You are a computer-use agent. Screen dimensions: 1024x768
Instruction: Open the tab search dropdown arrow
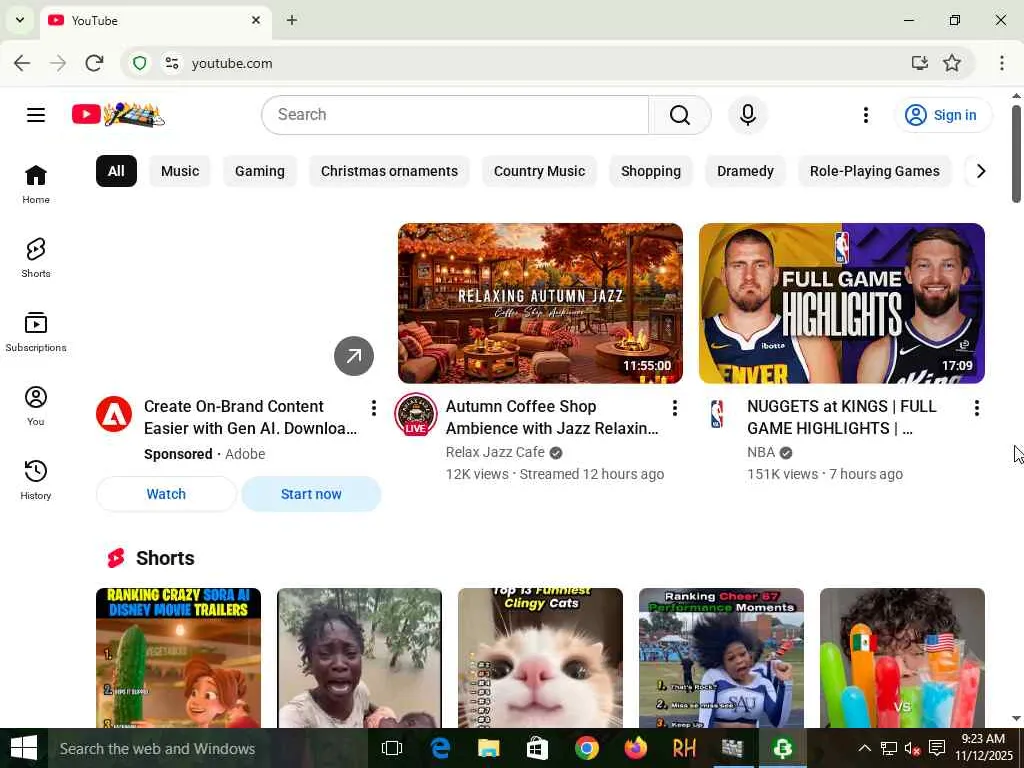20,20
